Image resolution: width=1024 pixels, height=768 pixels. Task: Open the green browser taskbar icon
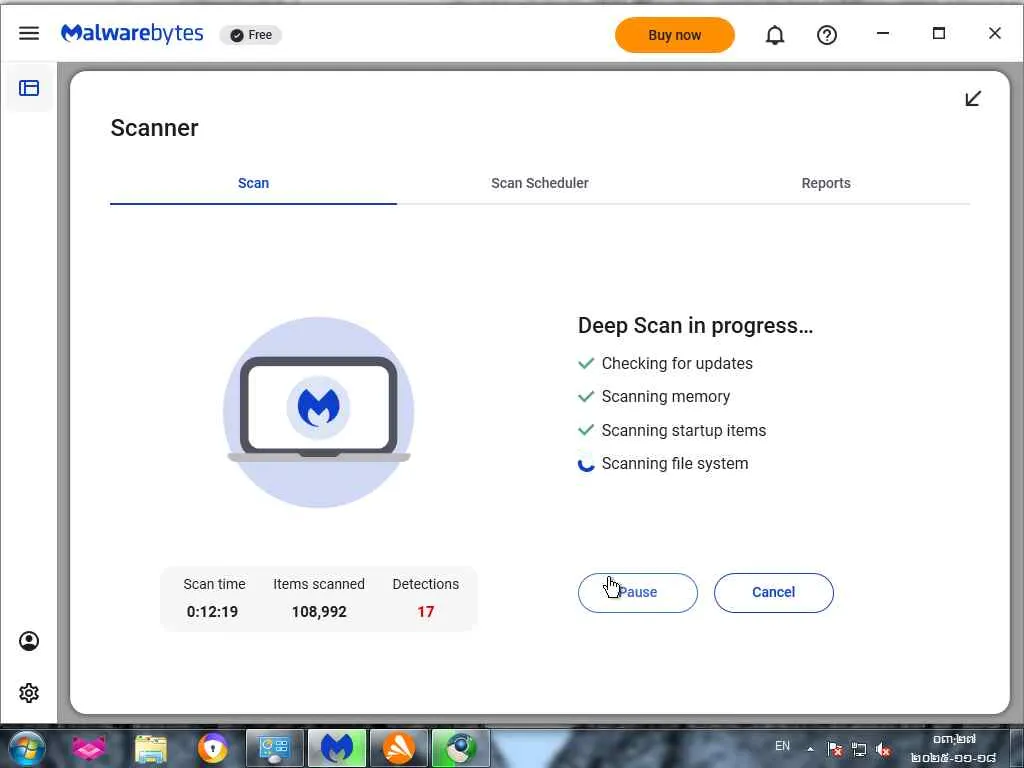point(460,748)
